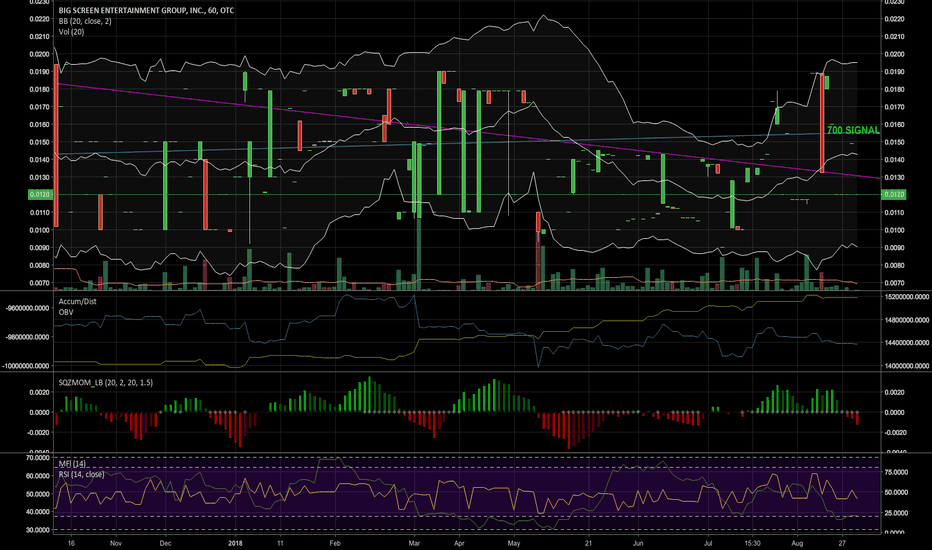Click the Apr label on the time axis

click(459, 543)
